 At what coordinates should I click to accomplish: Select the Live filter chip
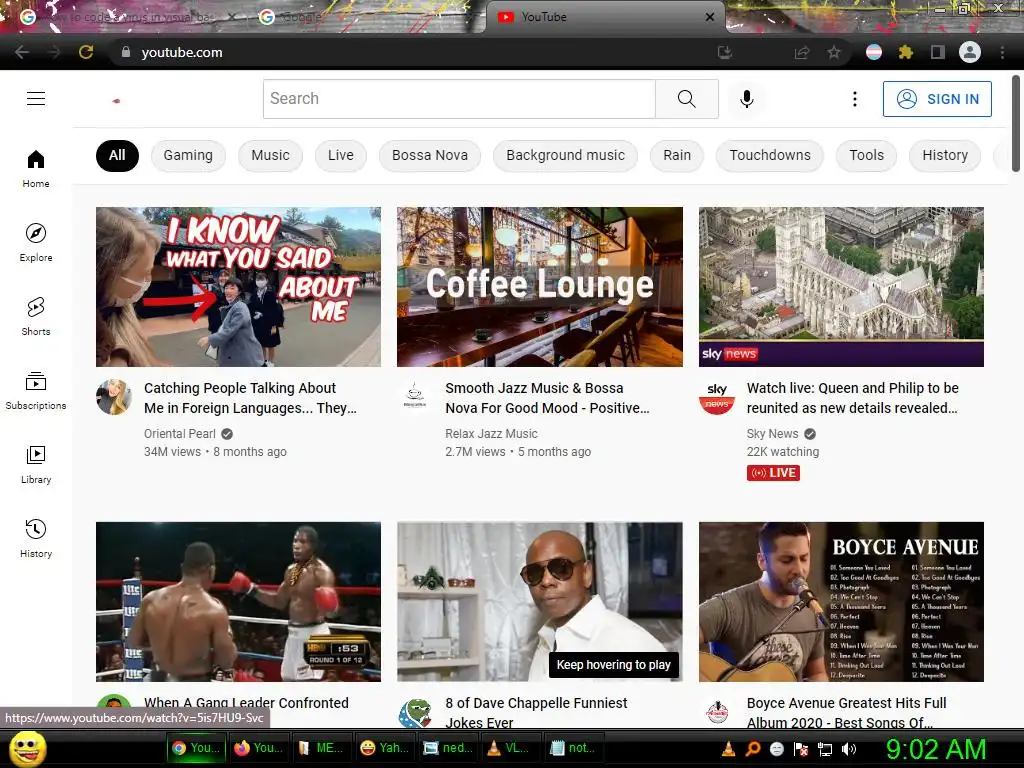341,155
